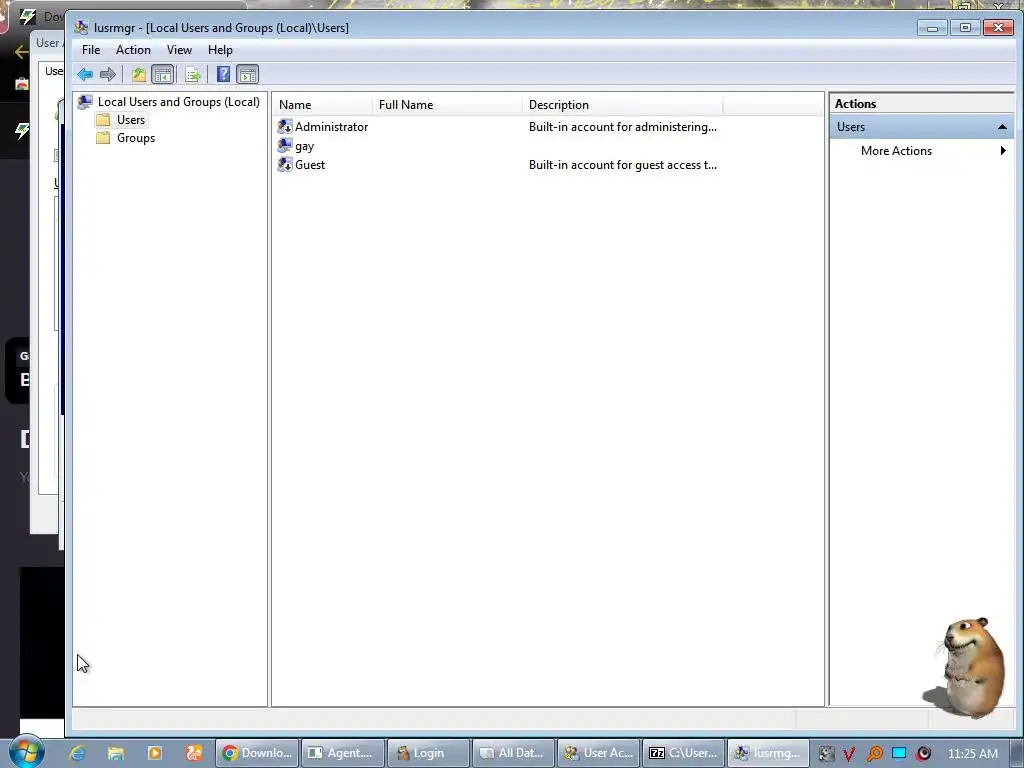Open the View menu
Screen dimensions: 1024x768
[x=179, y=50]
